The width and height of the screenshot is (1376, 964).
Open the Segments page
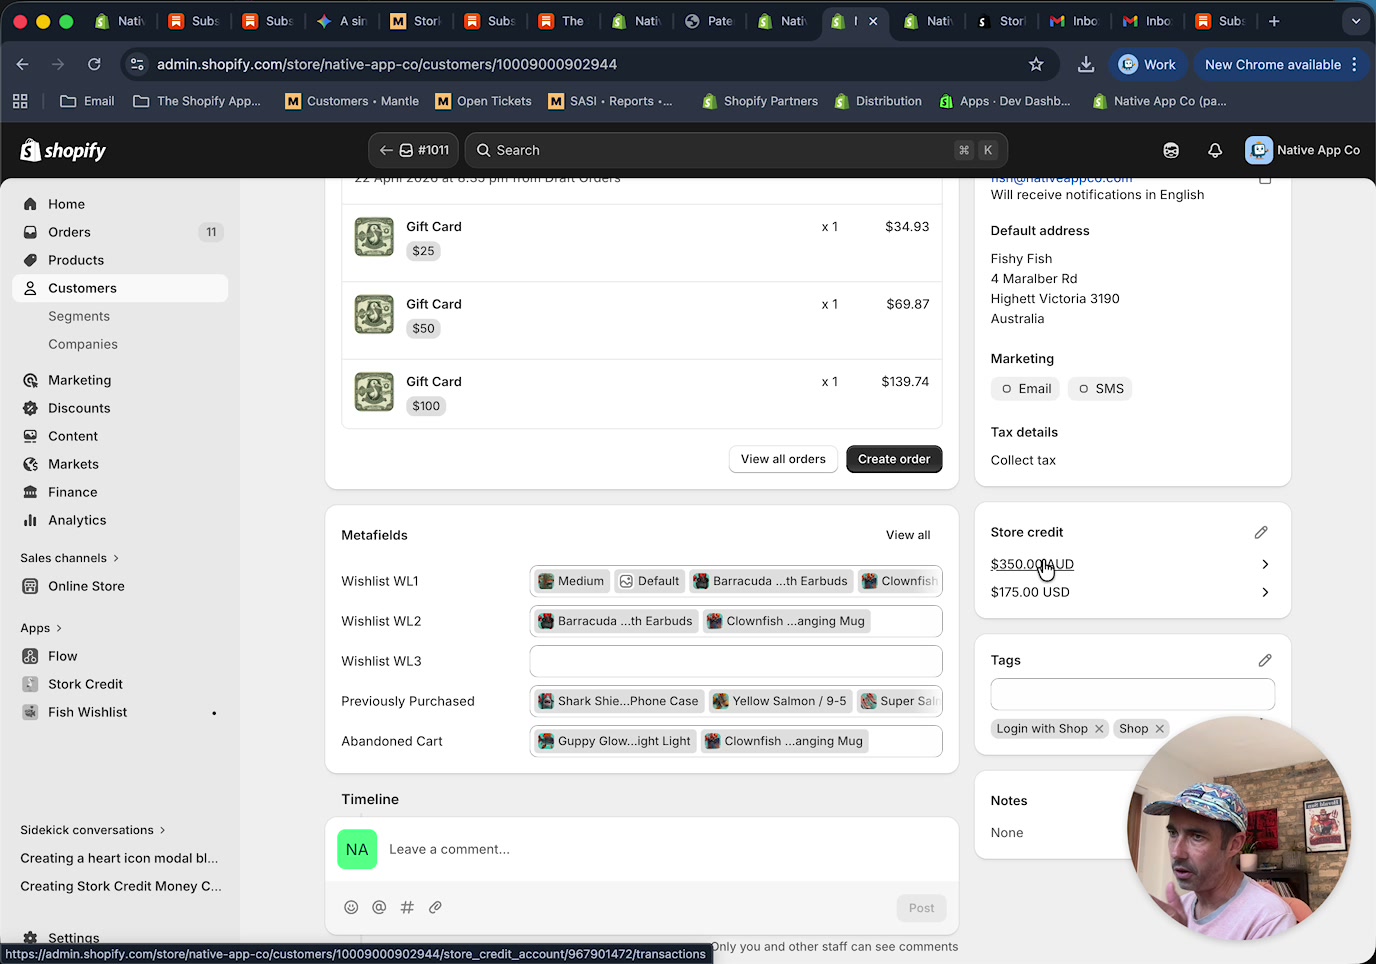pyautogui.click(x=79, y=316)
